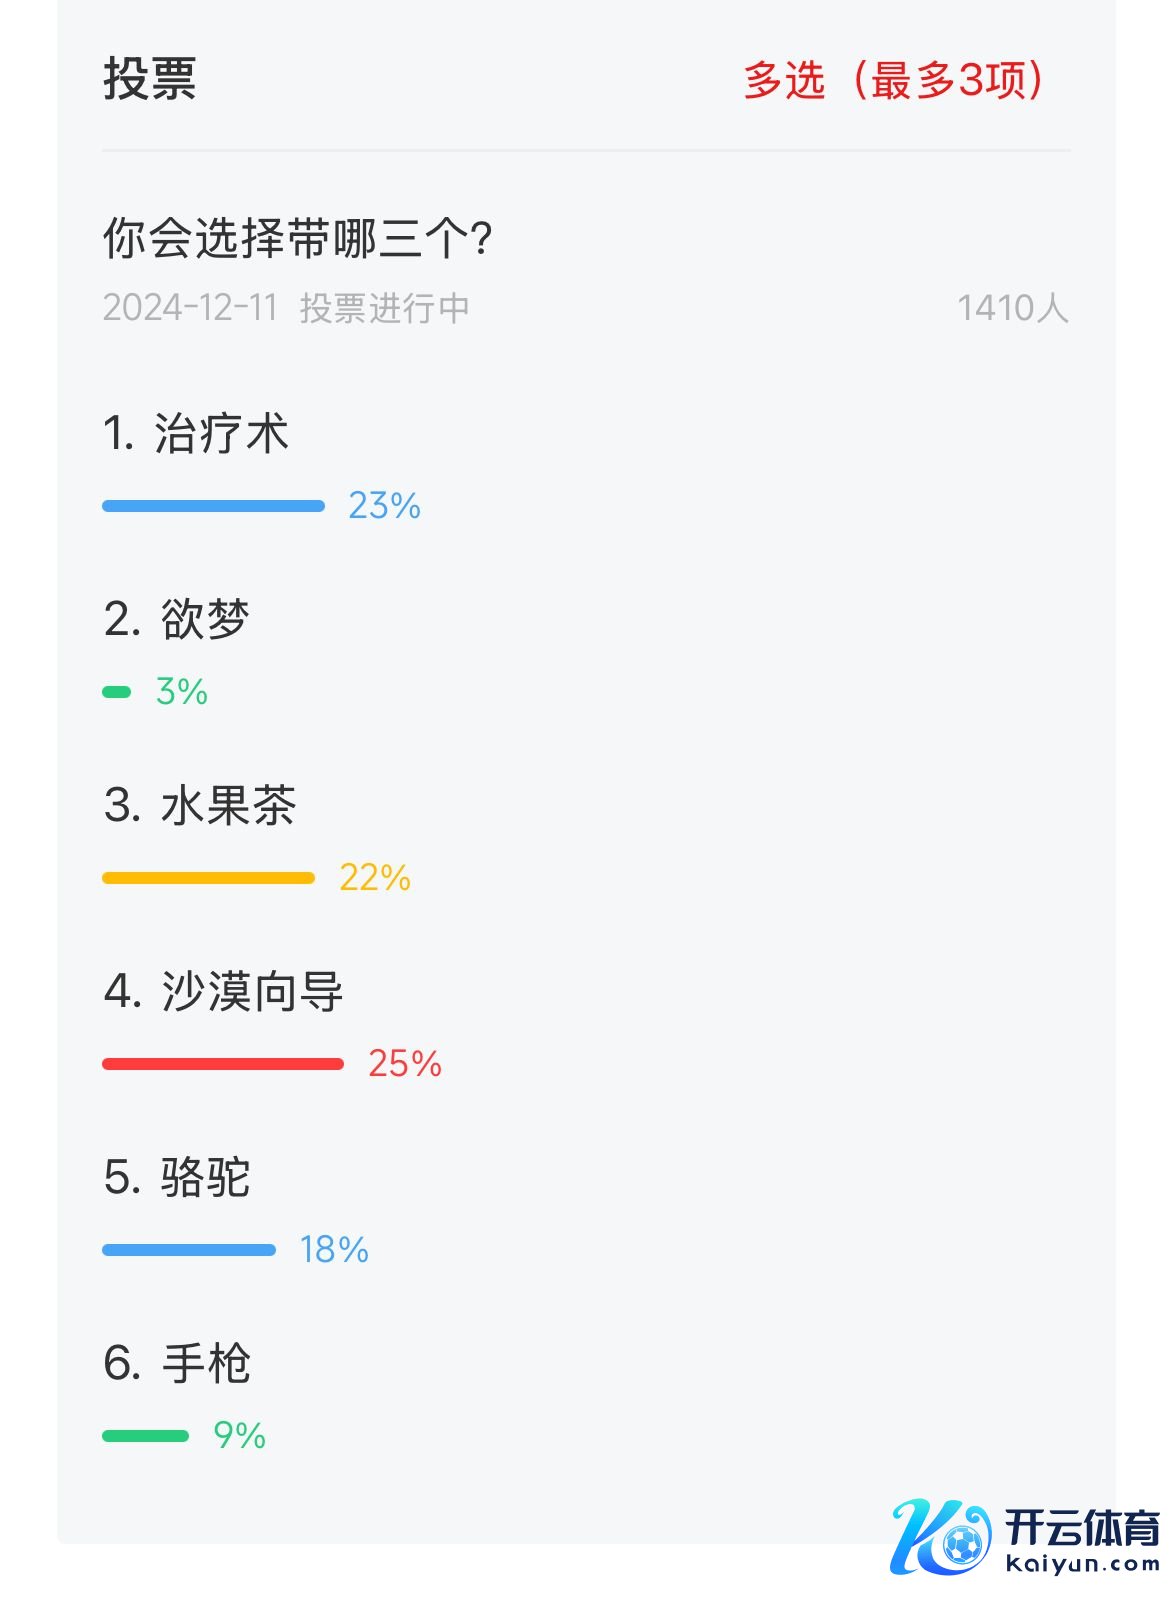Click the small green 3% bar
This screenshot has width=1175, height=1597.
tap(117, 692)
